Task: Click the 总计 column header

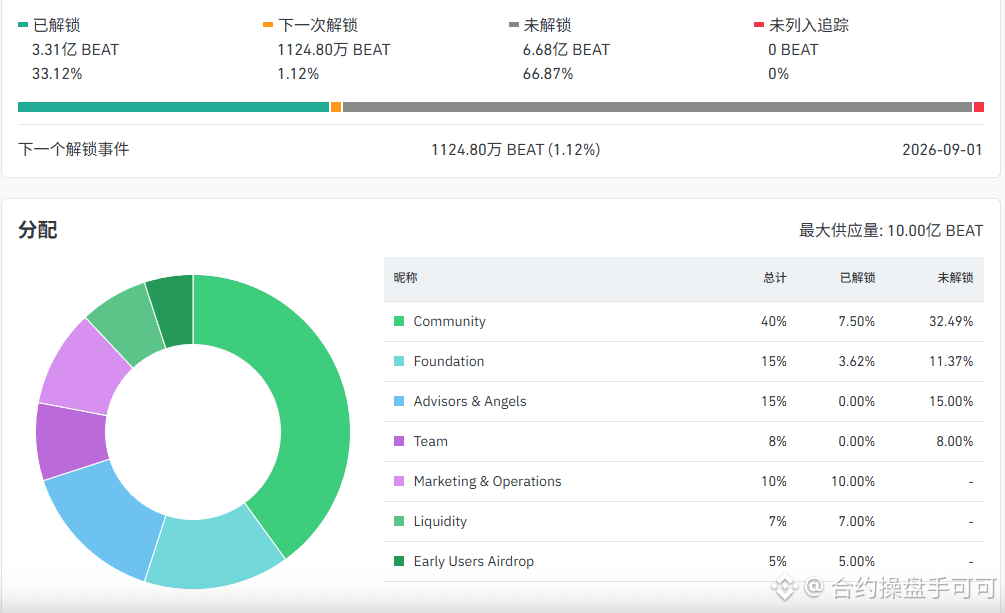Action: 774,278
